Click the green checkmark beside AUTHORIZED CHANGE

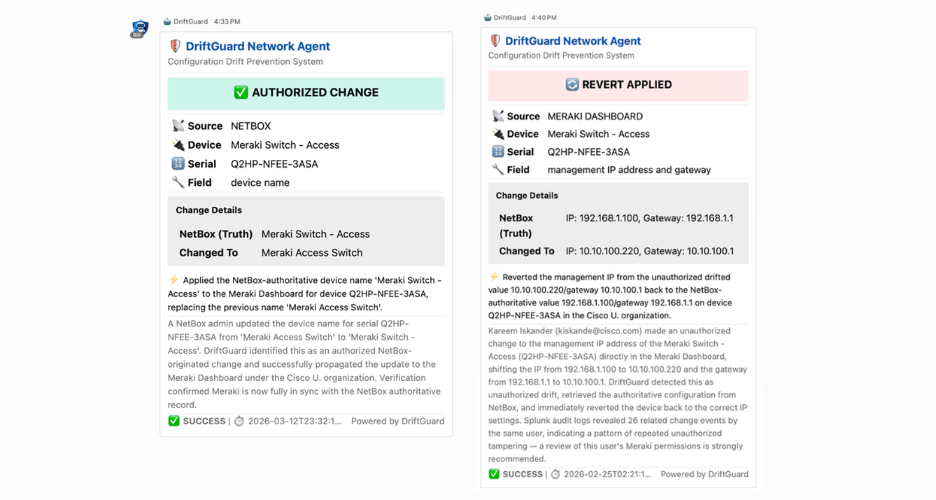(x=241, y=93)
